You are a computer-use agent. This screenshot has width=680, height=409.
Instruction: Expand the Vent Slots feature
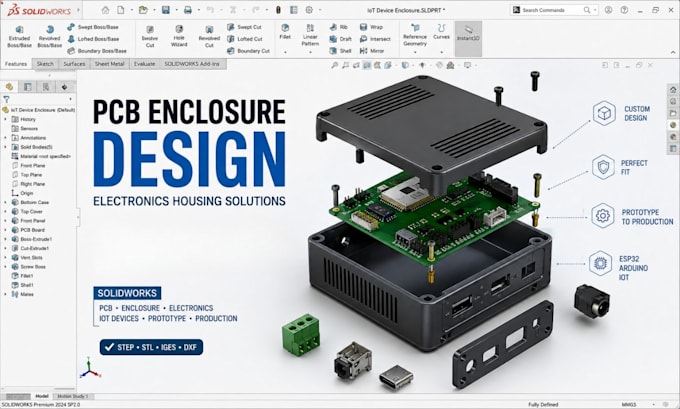(x=6, y=257)
